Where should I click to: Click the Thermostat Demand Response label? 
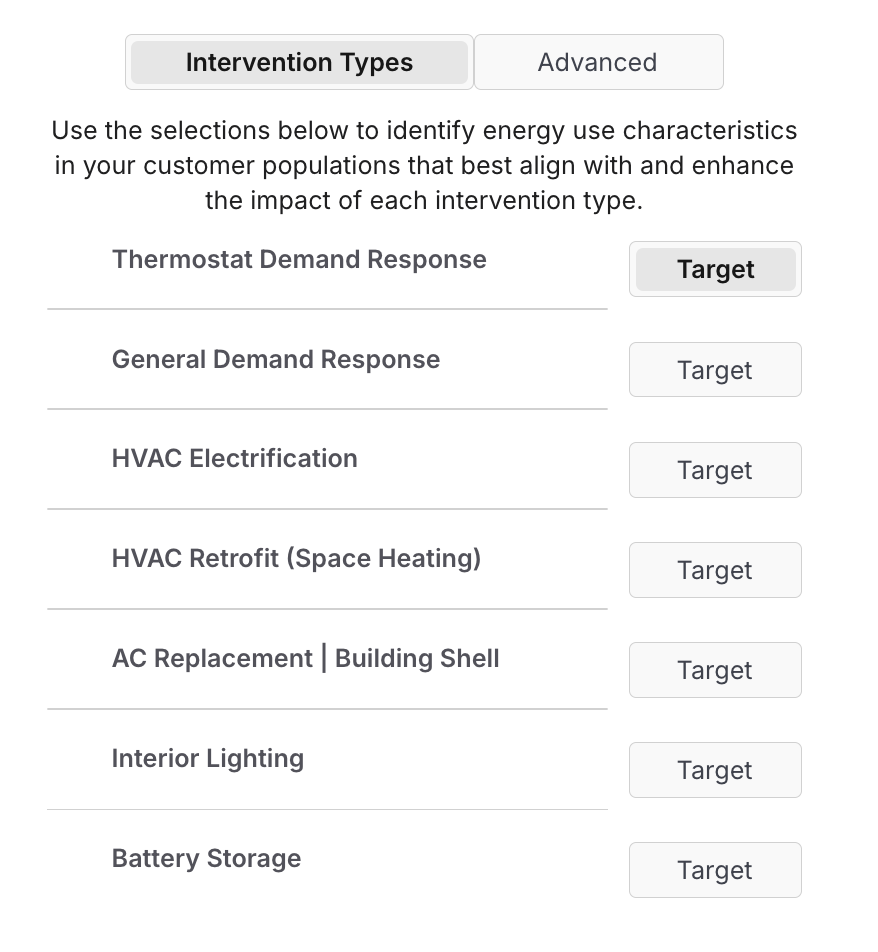point(299,259)
